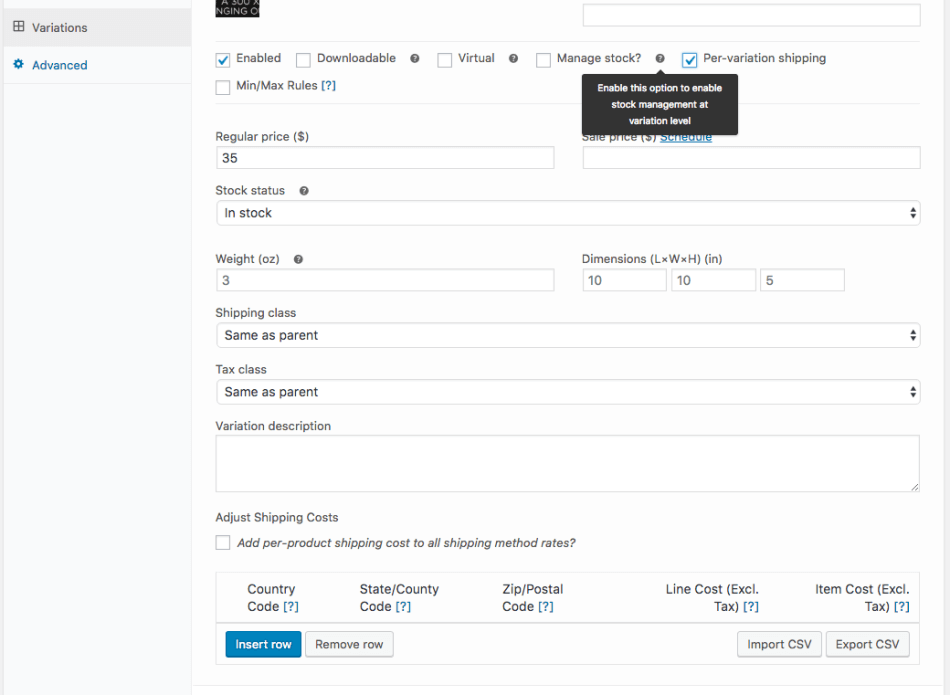950x695 pixels.
Task: Click inside the Variation description field
Action: pos(568,462)
